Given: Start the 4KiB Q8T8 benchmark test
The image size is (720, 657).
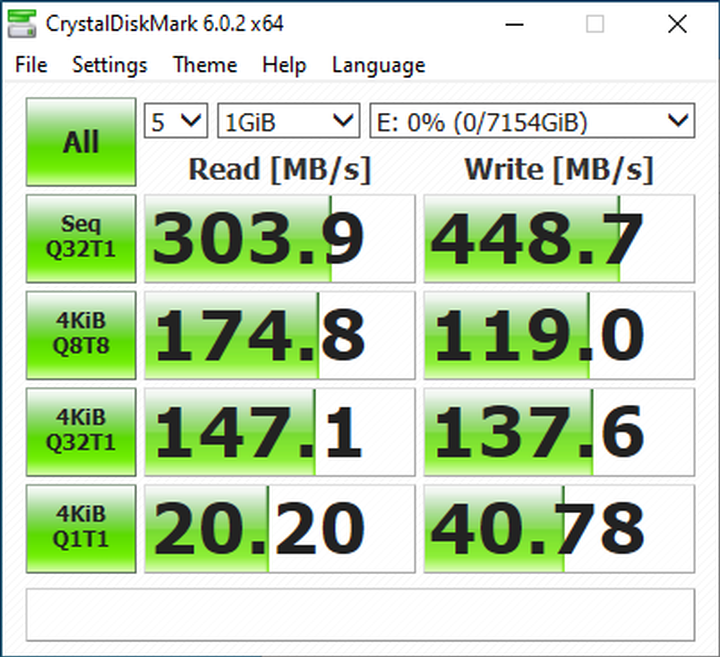Looking at the screenshot, I should tap(80, 336).
